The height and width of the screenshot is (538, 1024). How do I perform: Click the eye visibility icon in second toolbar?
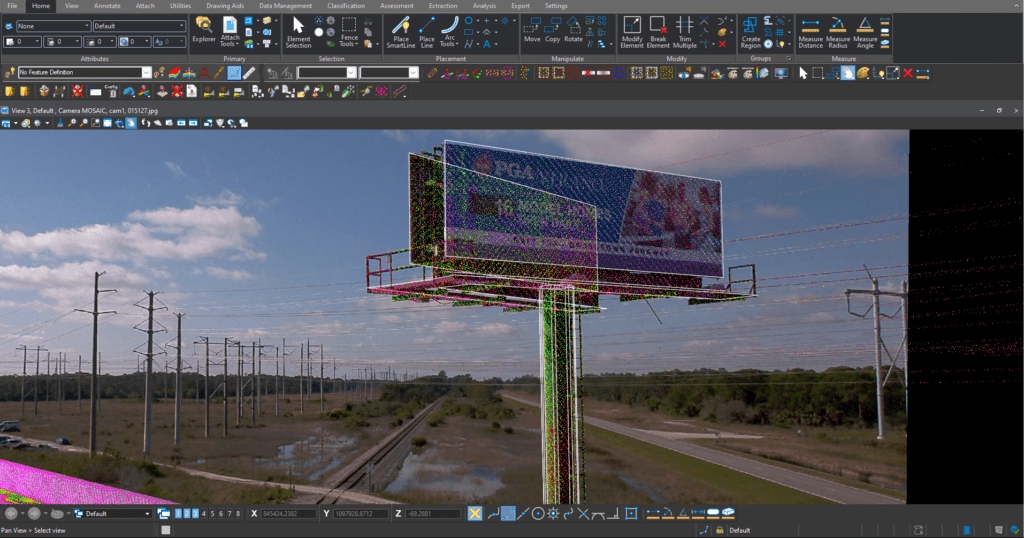tap(684, 73)
